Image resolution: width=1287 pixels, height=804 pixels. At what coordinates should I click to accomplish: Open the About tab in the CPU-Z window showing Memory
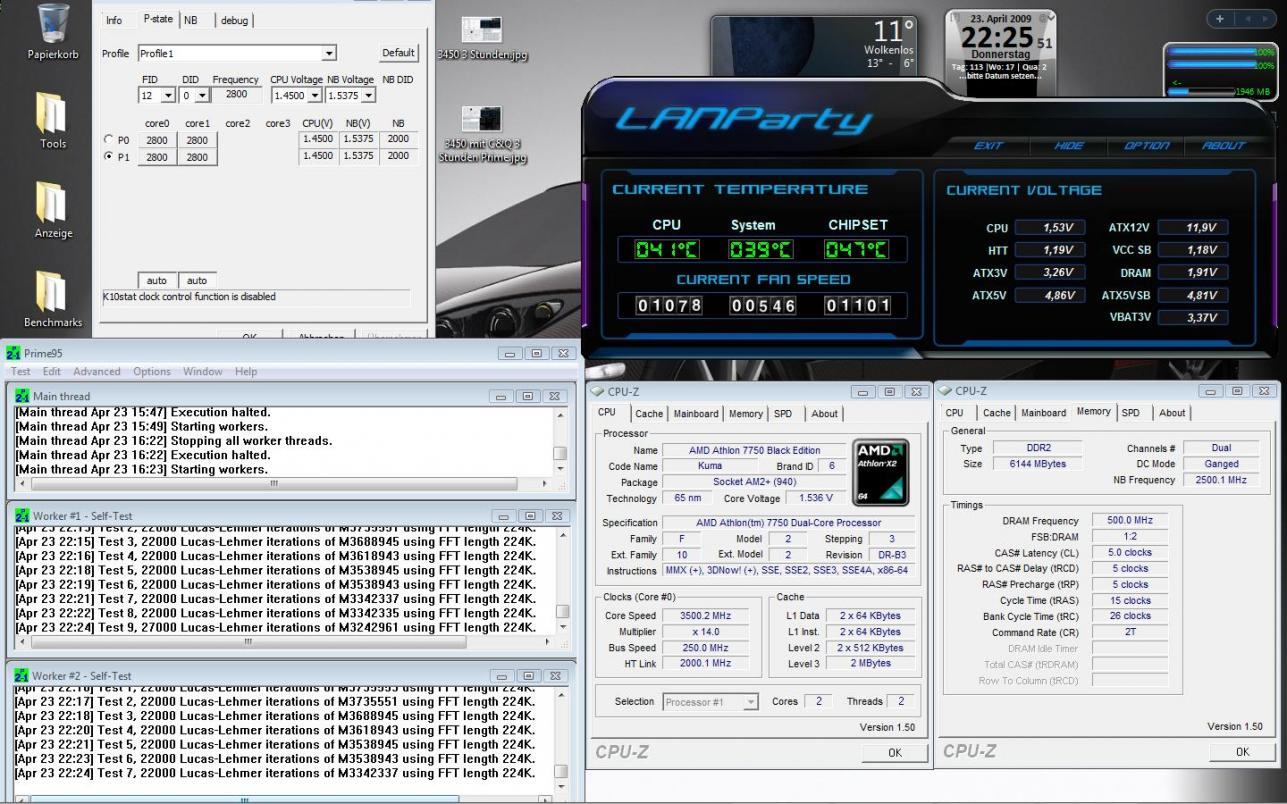1172,413
